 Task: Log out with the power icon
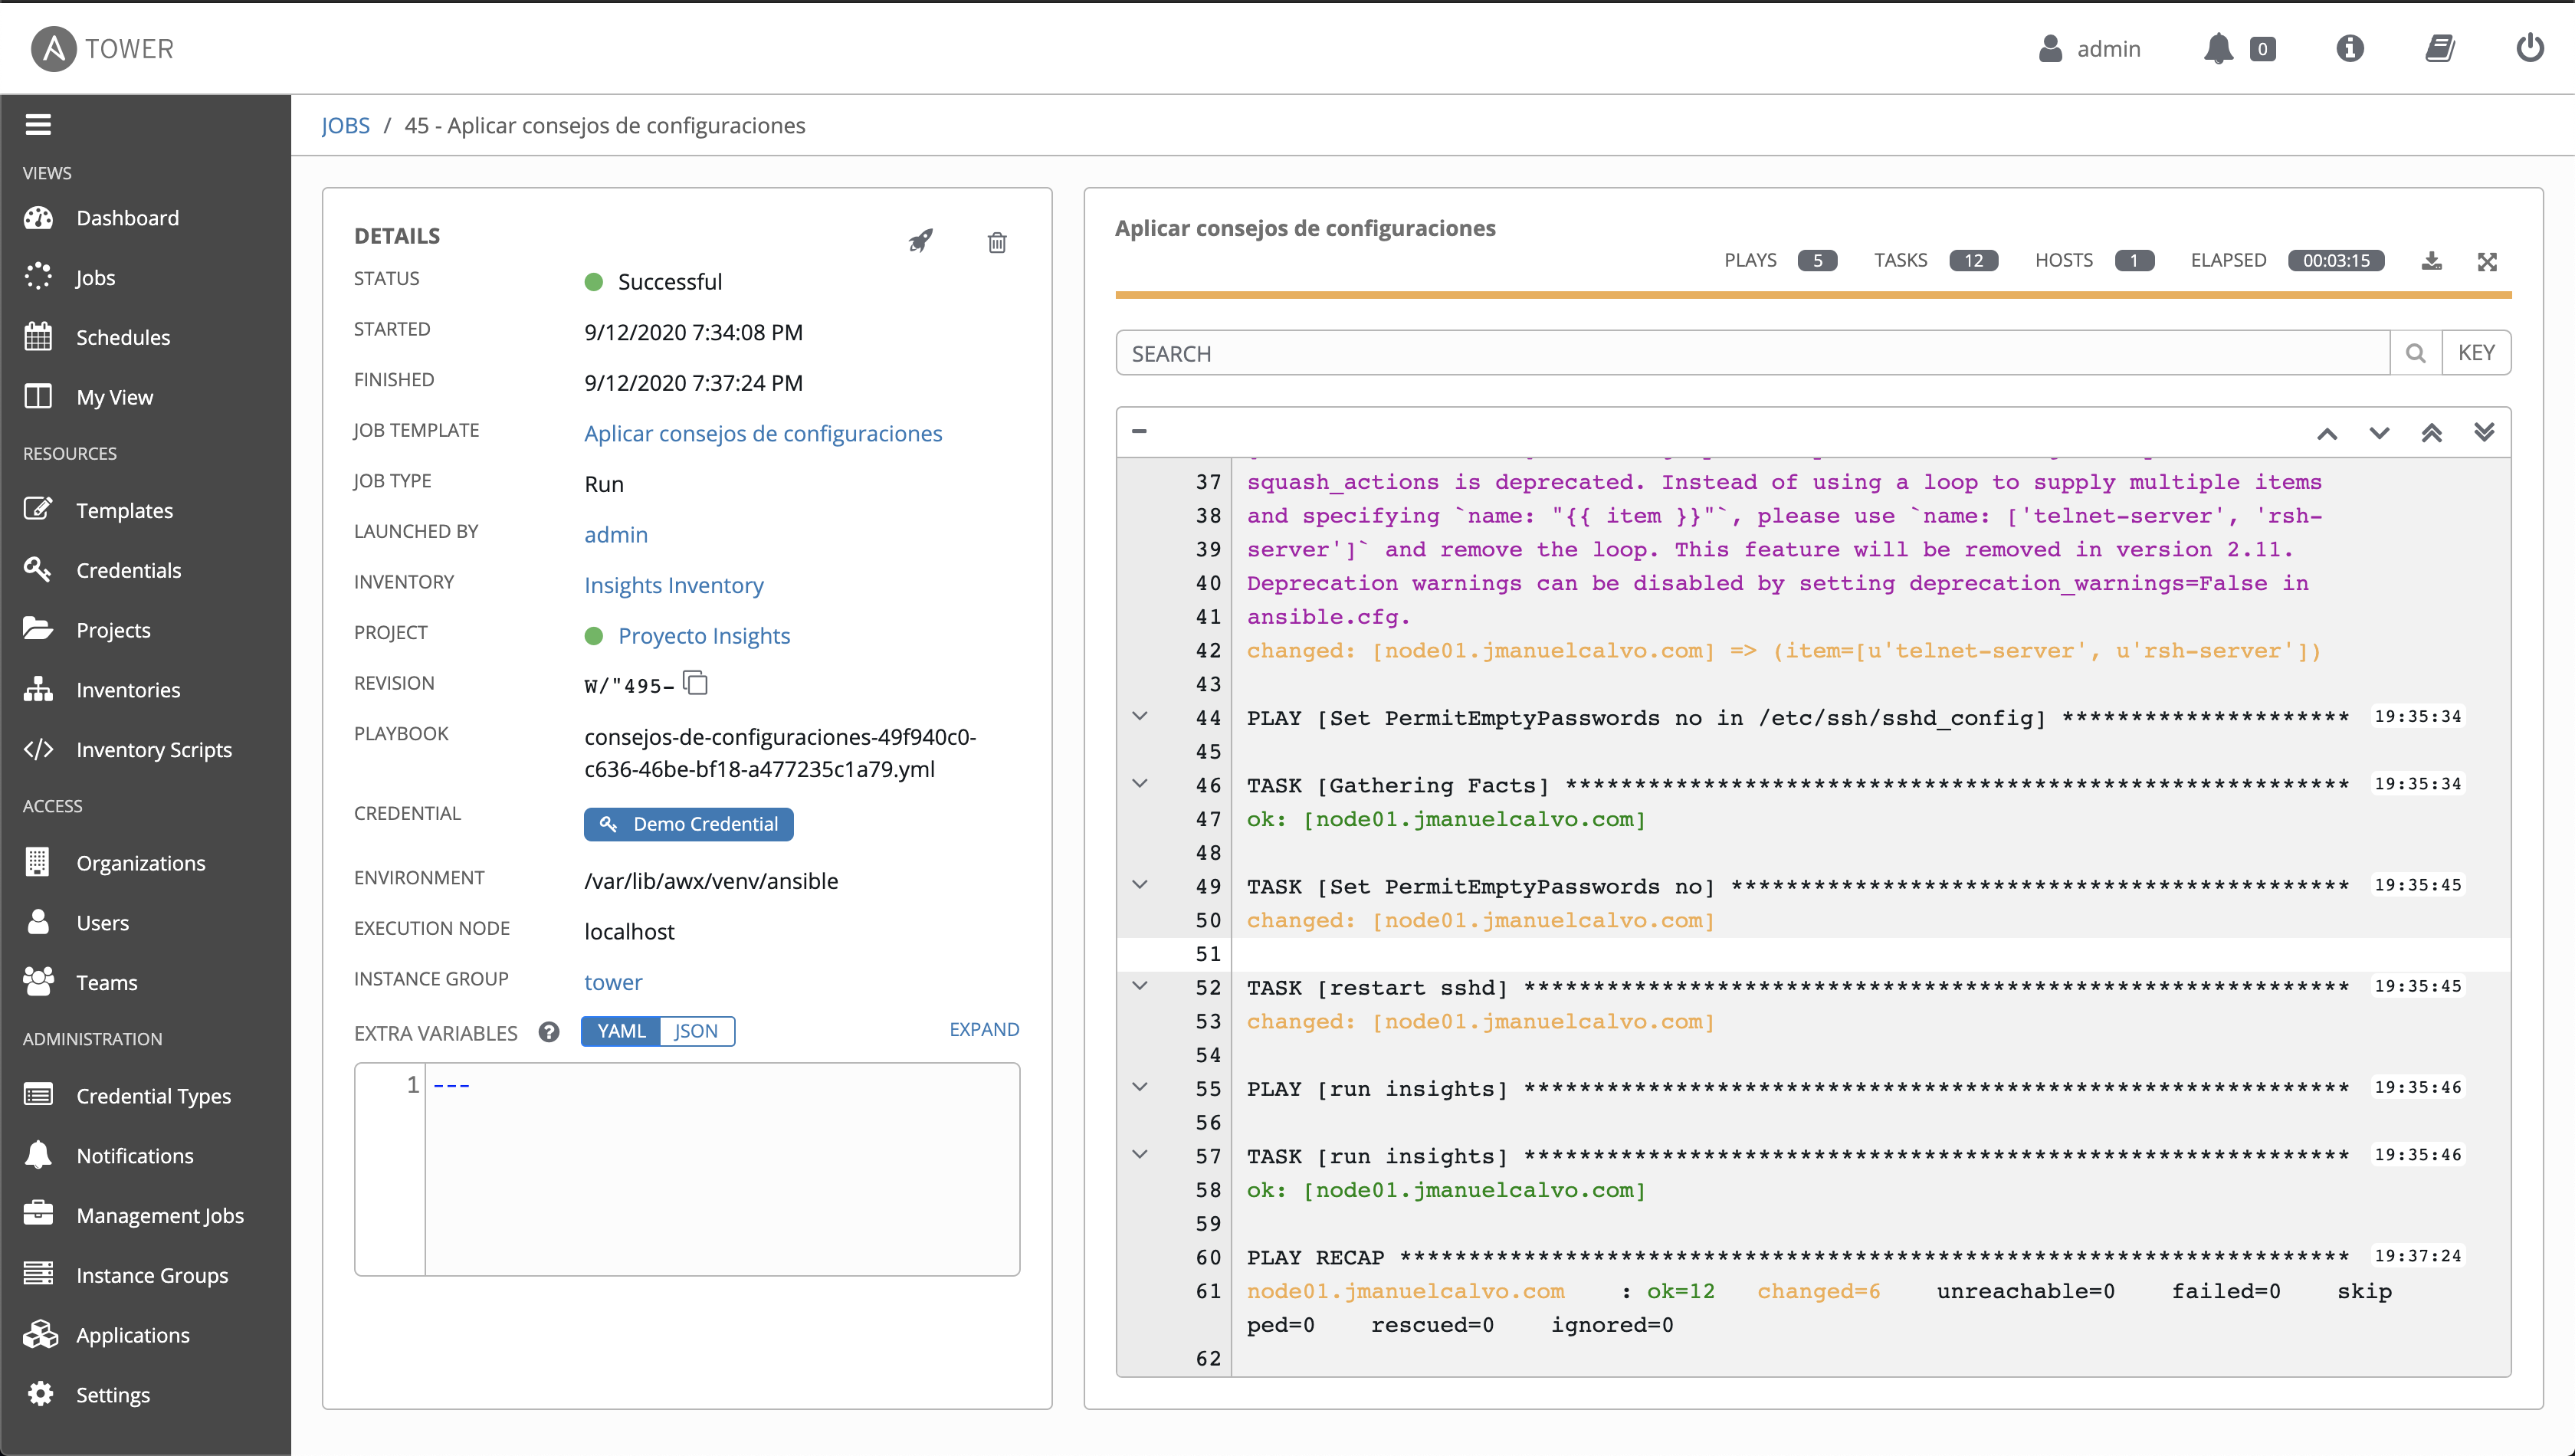coord(2529,48)
